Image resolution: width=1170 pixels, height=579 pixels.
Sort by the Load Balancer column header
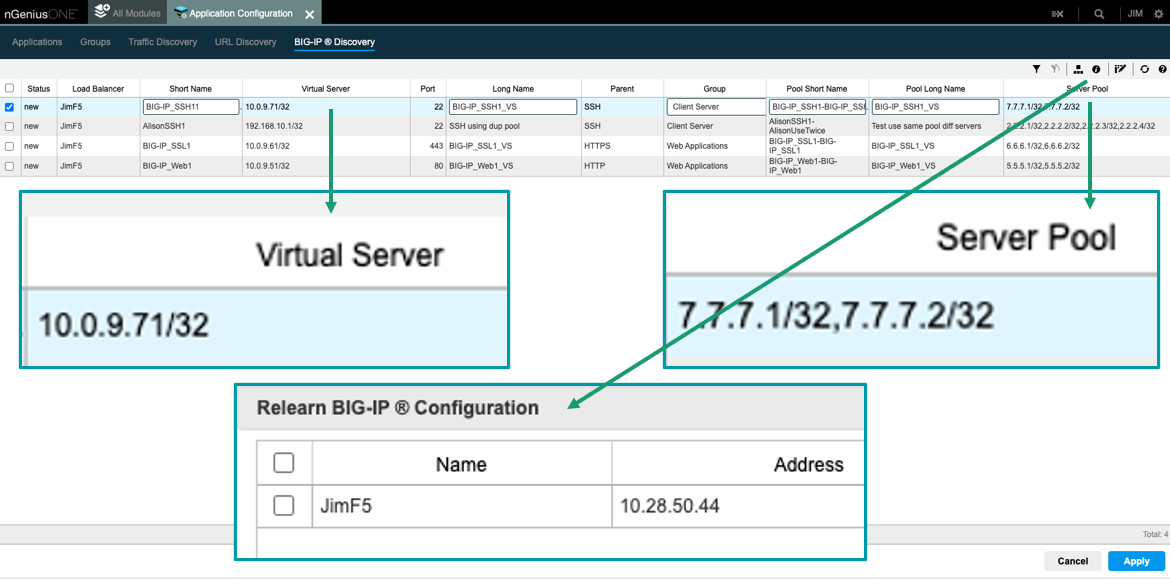(x=98, y=88)
